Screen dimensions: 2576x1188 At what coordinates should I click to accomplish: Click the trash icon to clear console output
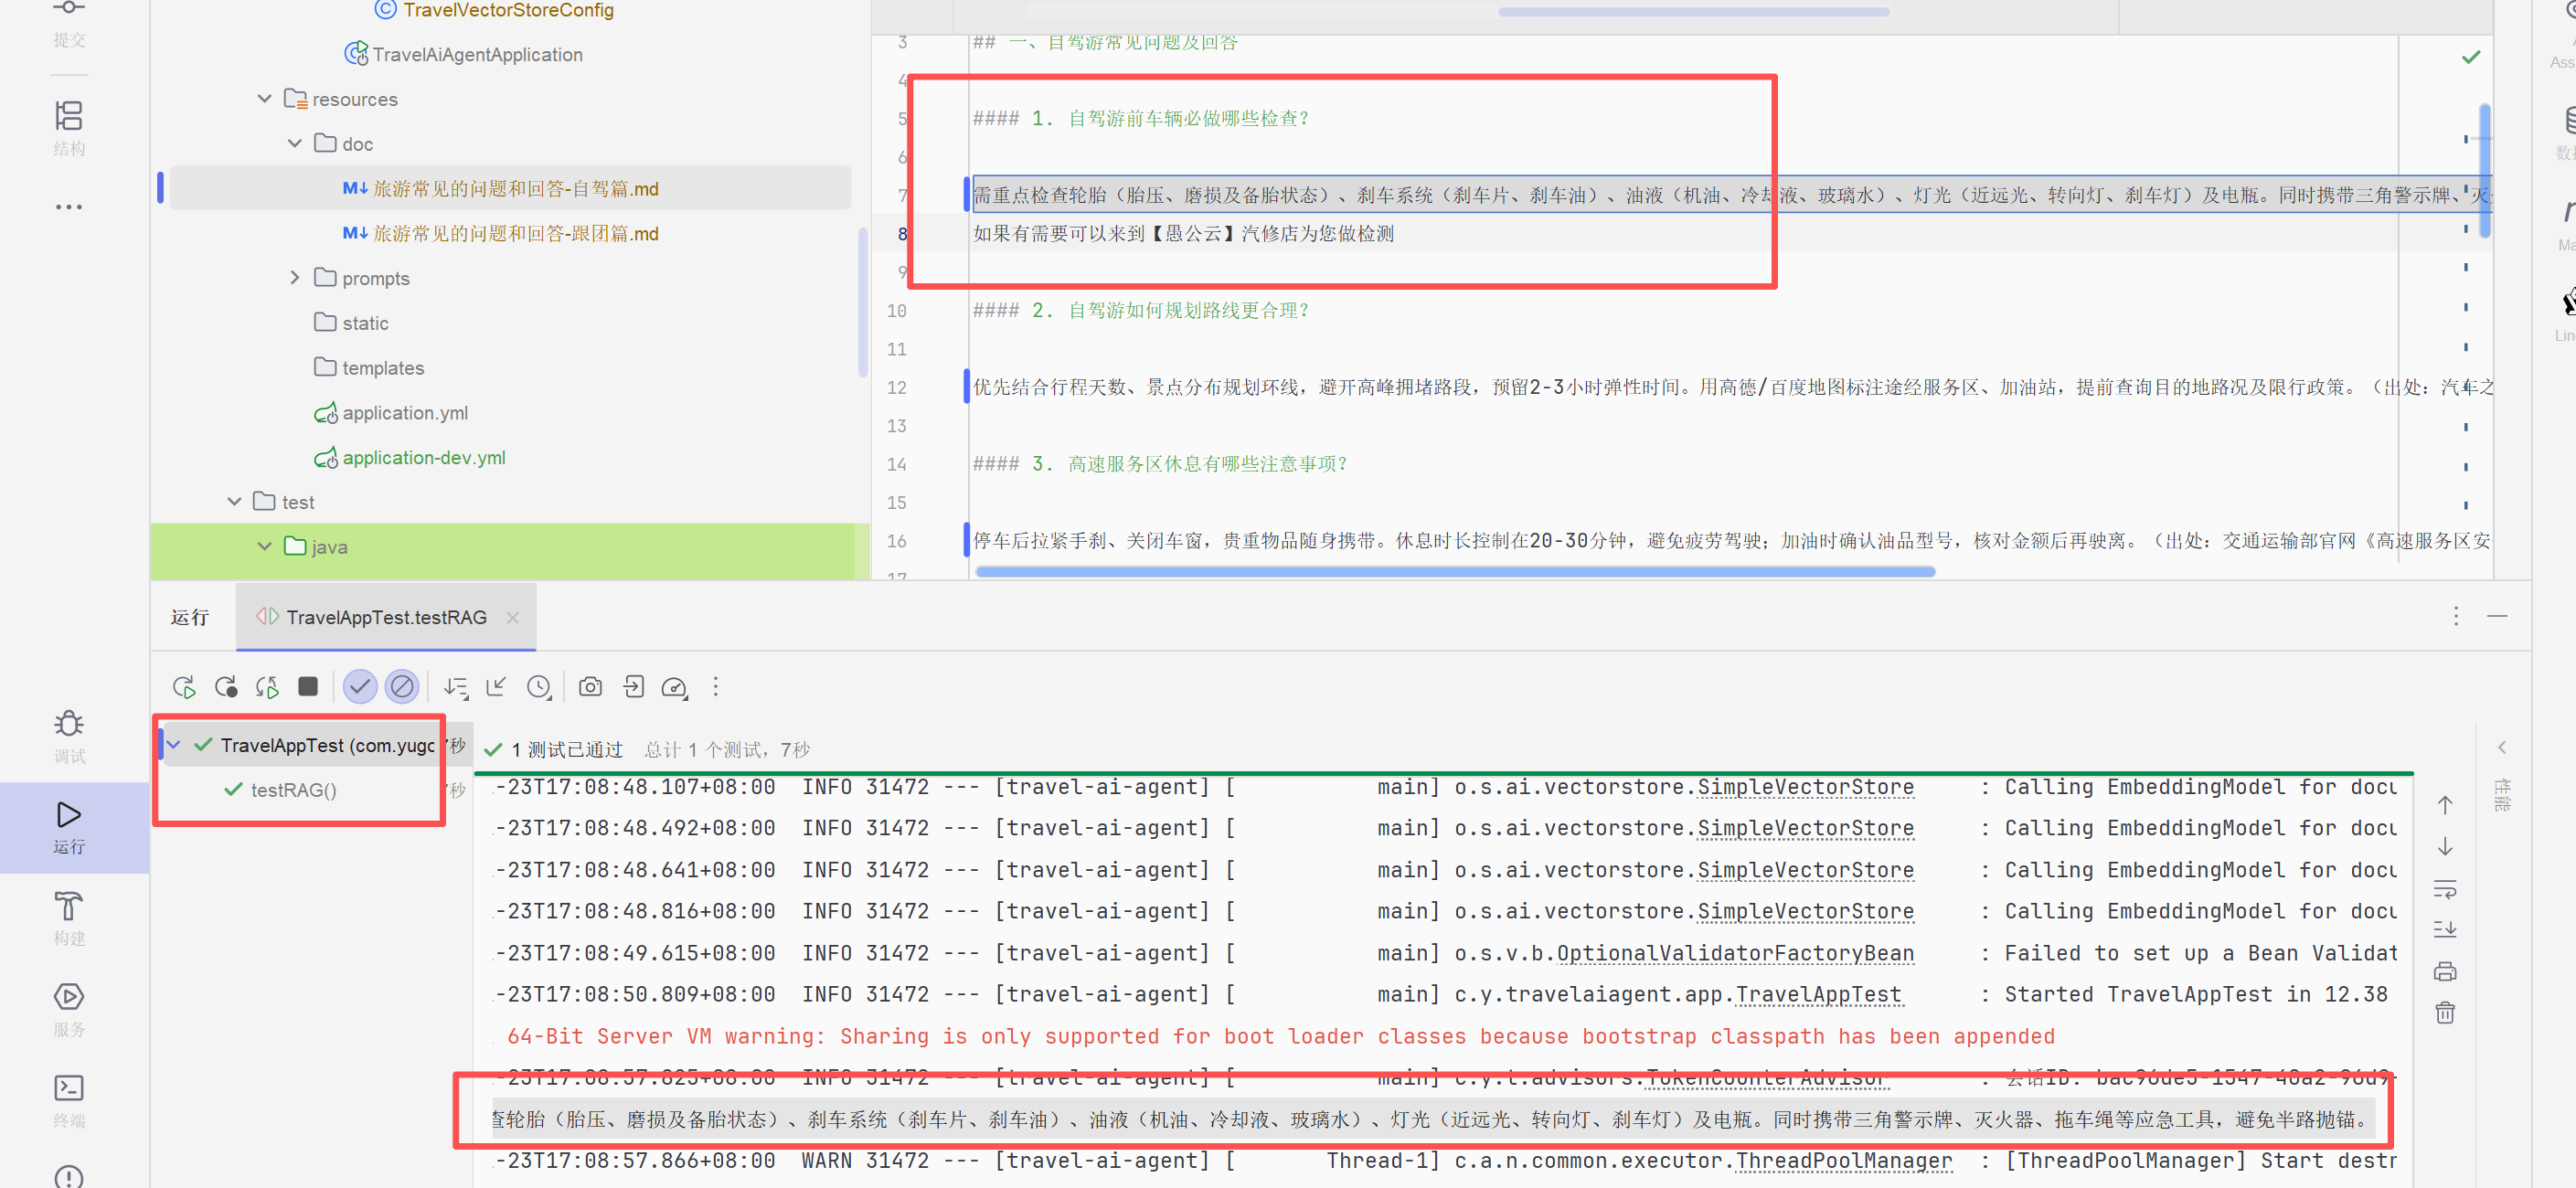point(2445,1013)
